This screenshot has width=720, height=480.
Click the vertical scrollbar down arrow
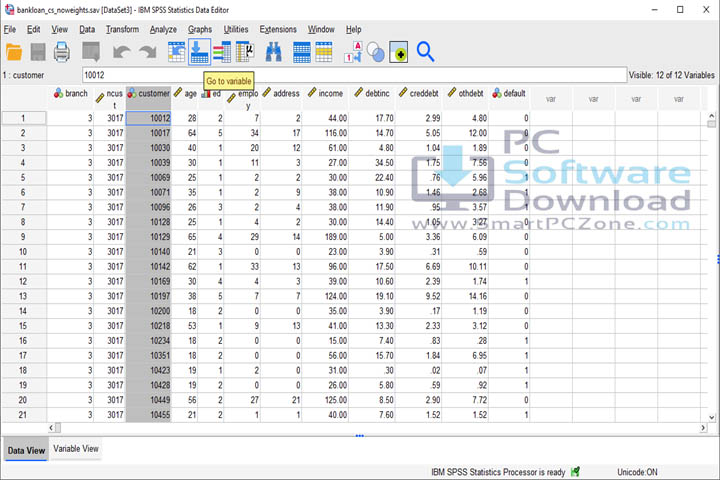point(711,417)
